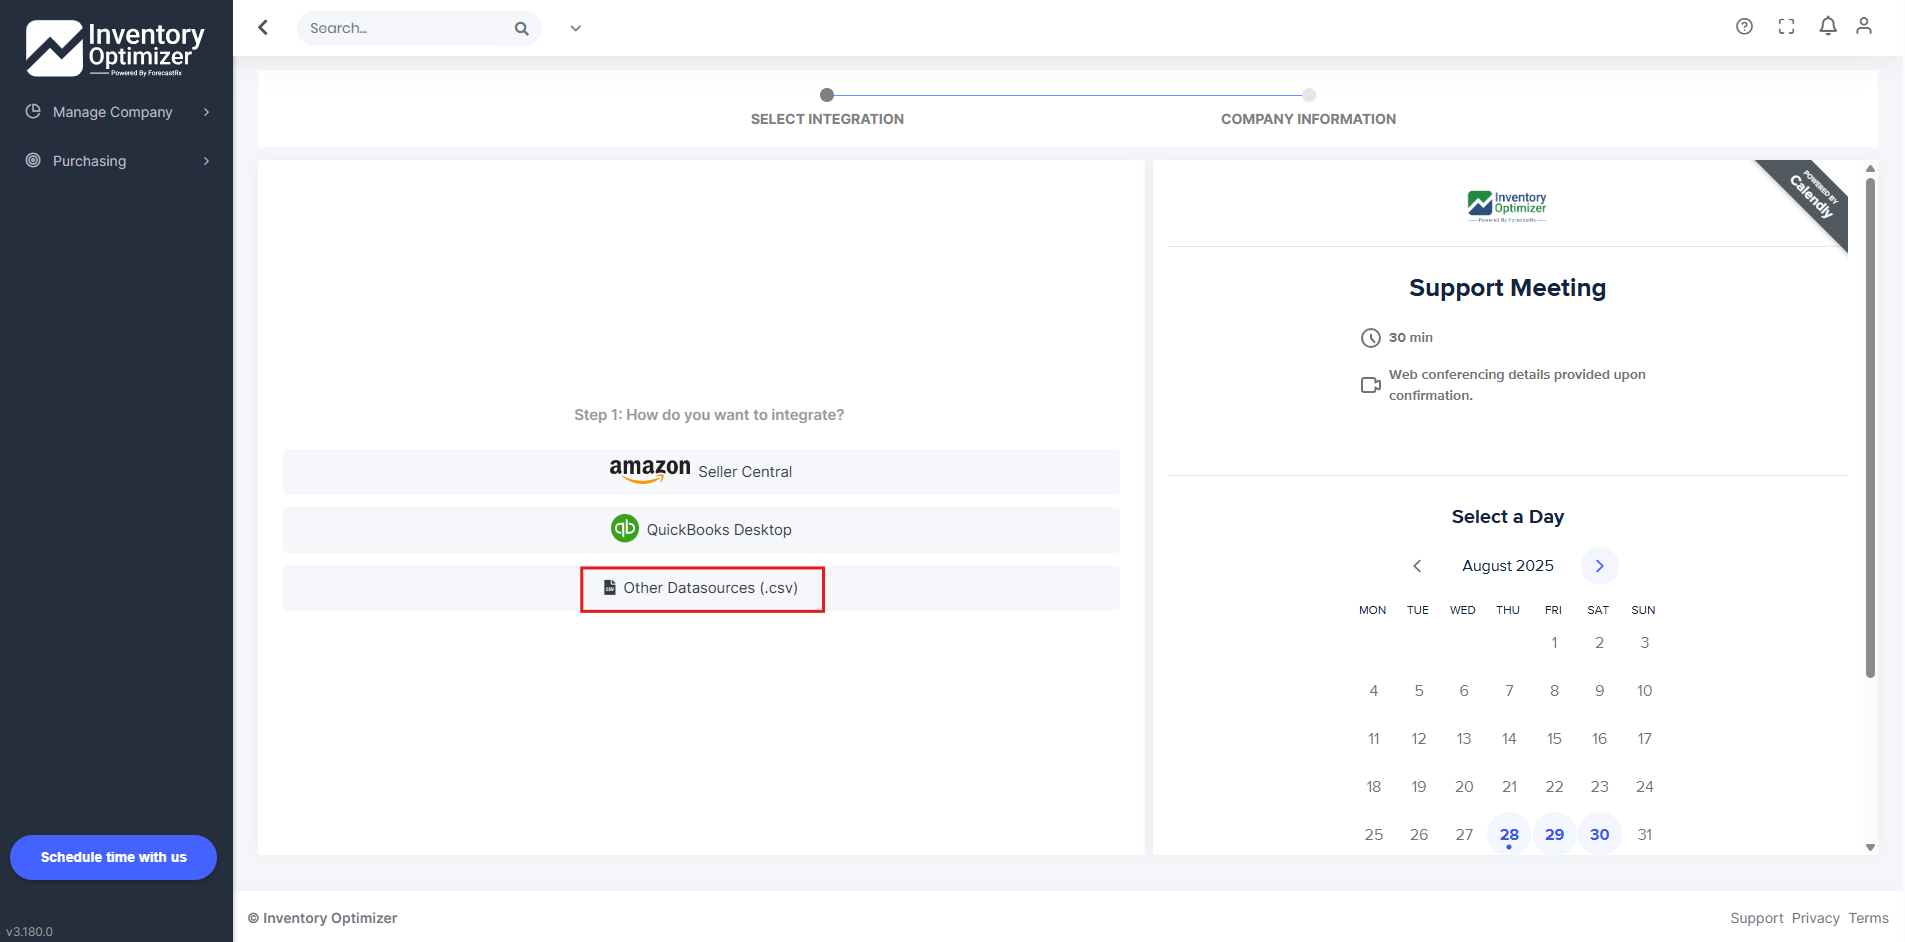Click the "v3.180.0" version text
Screen dimensions: 1905x942
pos(30,931)
